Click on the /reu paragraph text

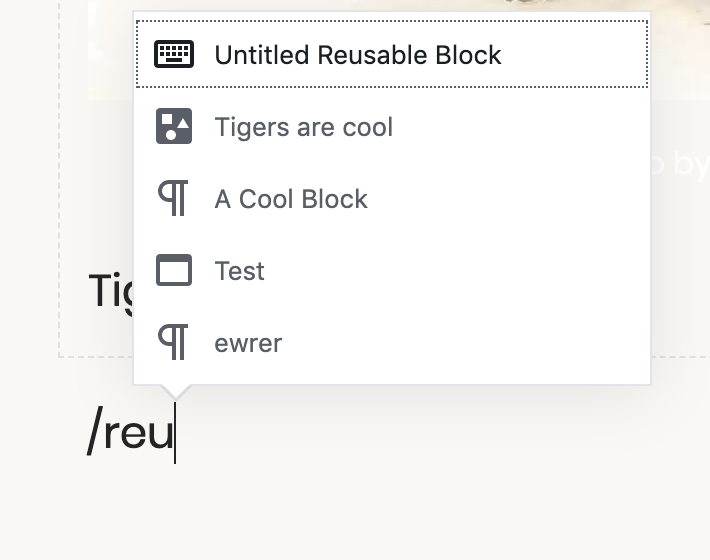(x=130, y=434)
